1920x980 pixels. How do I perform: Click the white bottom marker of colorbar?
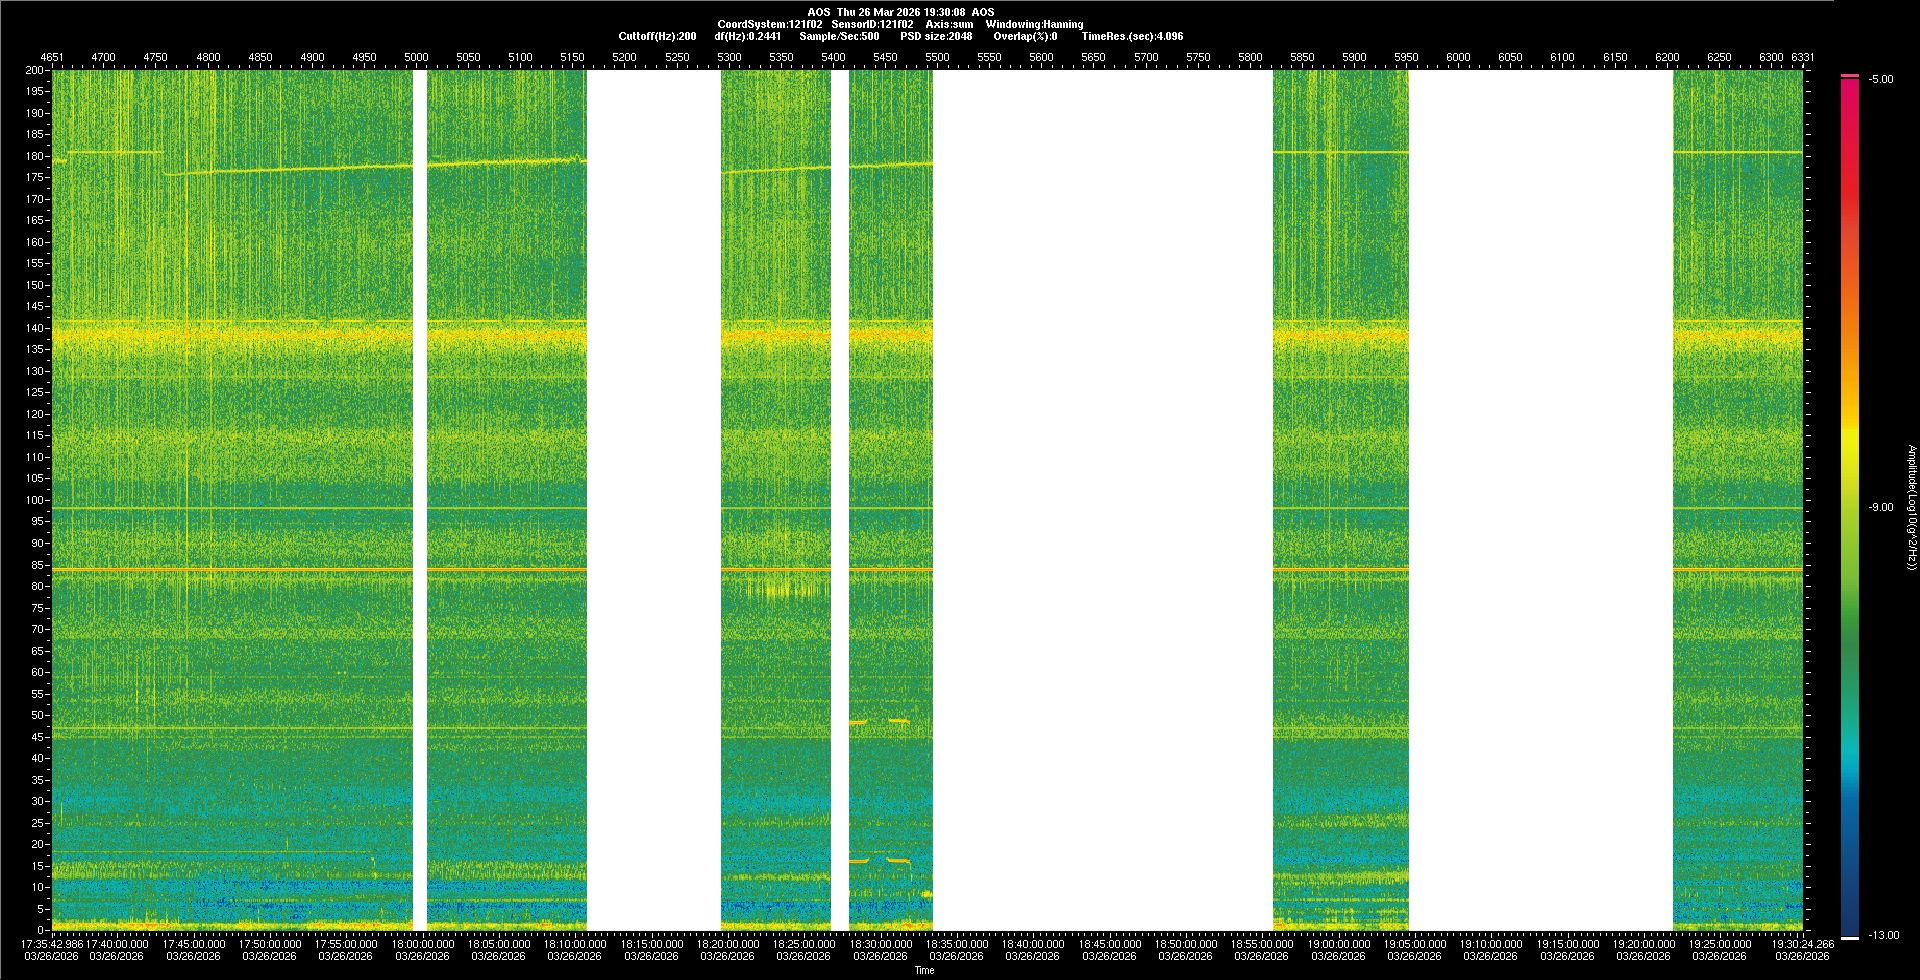tap(1850, 938)
